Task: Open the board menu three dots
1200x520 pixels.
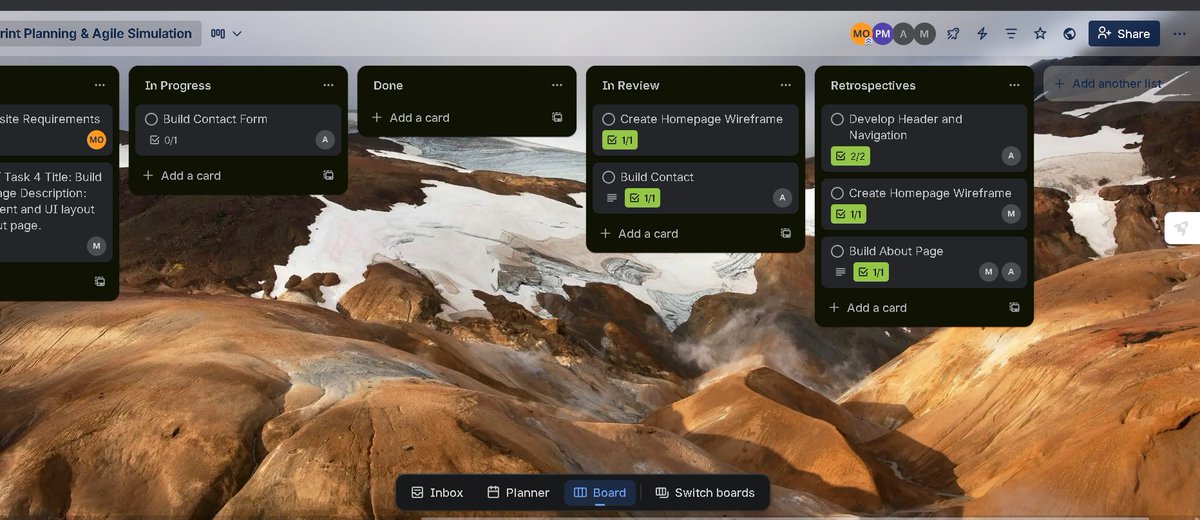Action: pos(1180,33)
